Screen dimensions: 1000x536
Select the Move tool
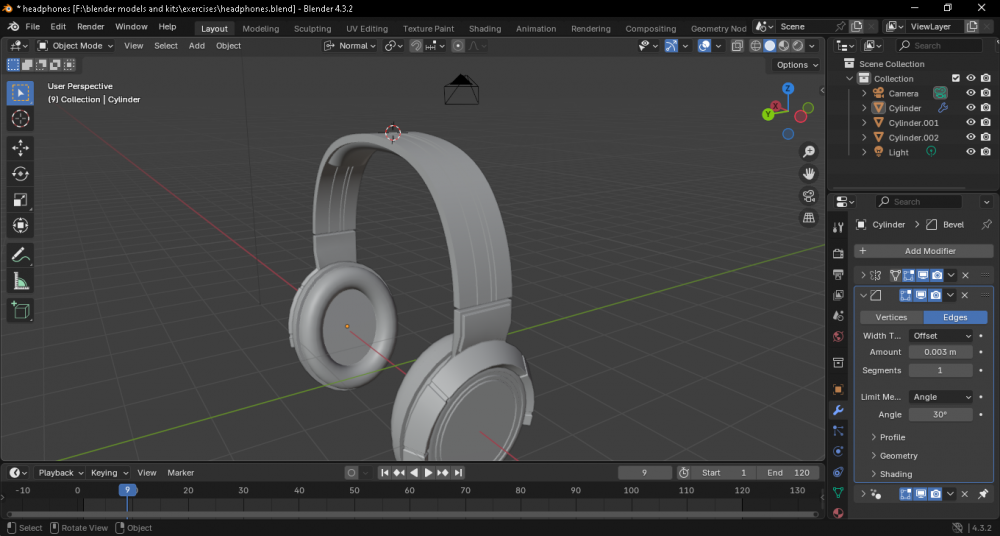(x=20, y=148)
